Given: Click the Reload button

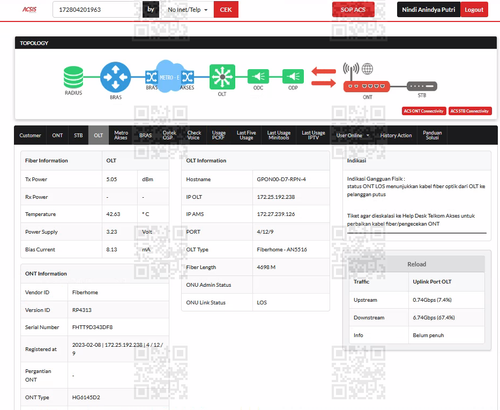Looking at the screenshot, I should (x=417, y=264).
